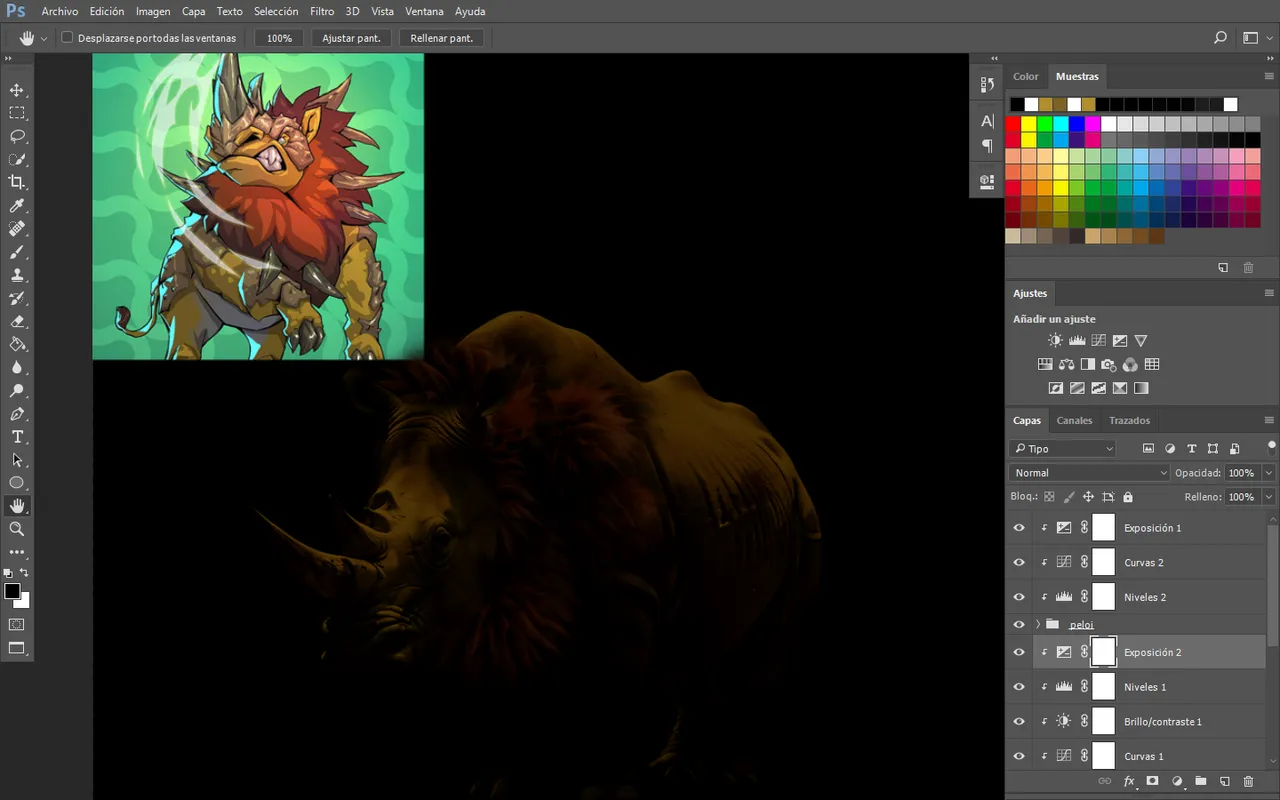
Task: Click the Ajustar pant. button
Action: tap(351, 38)
